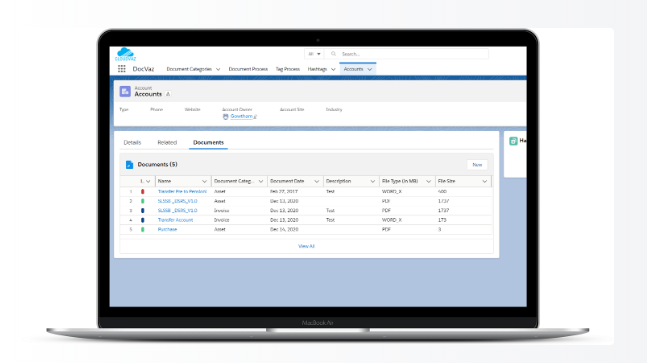Click the search magnifier icon
Screen dimensions: 647x363
333,54
